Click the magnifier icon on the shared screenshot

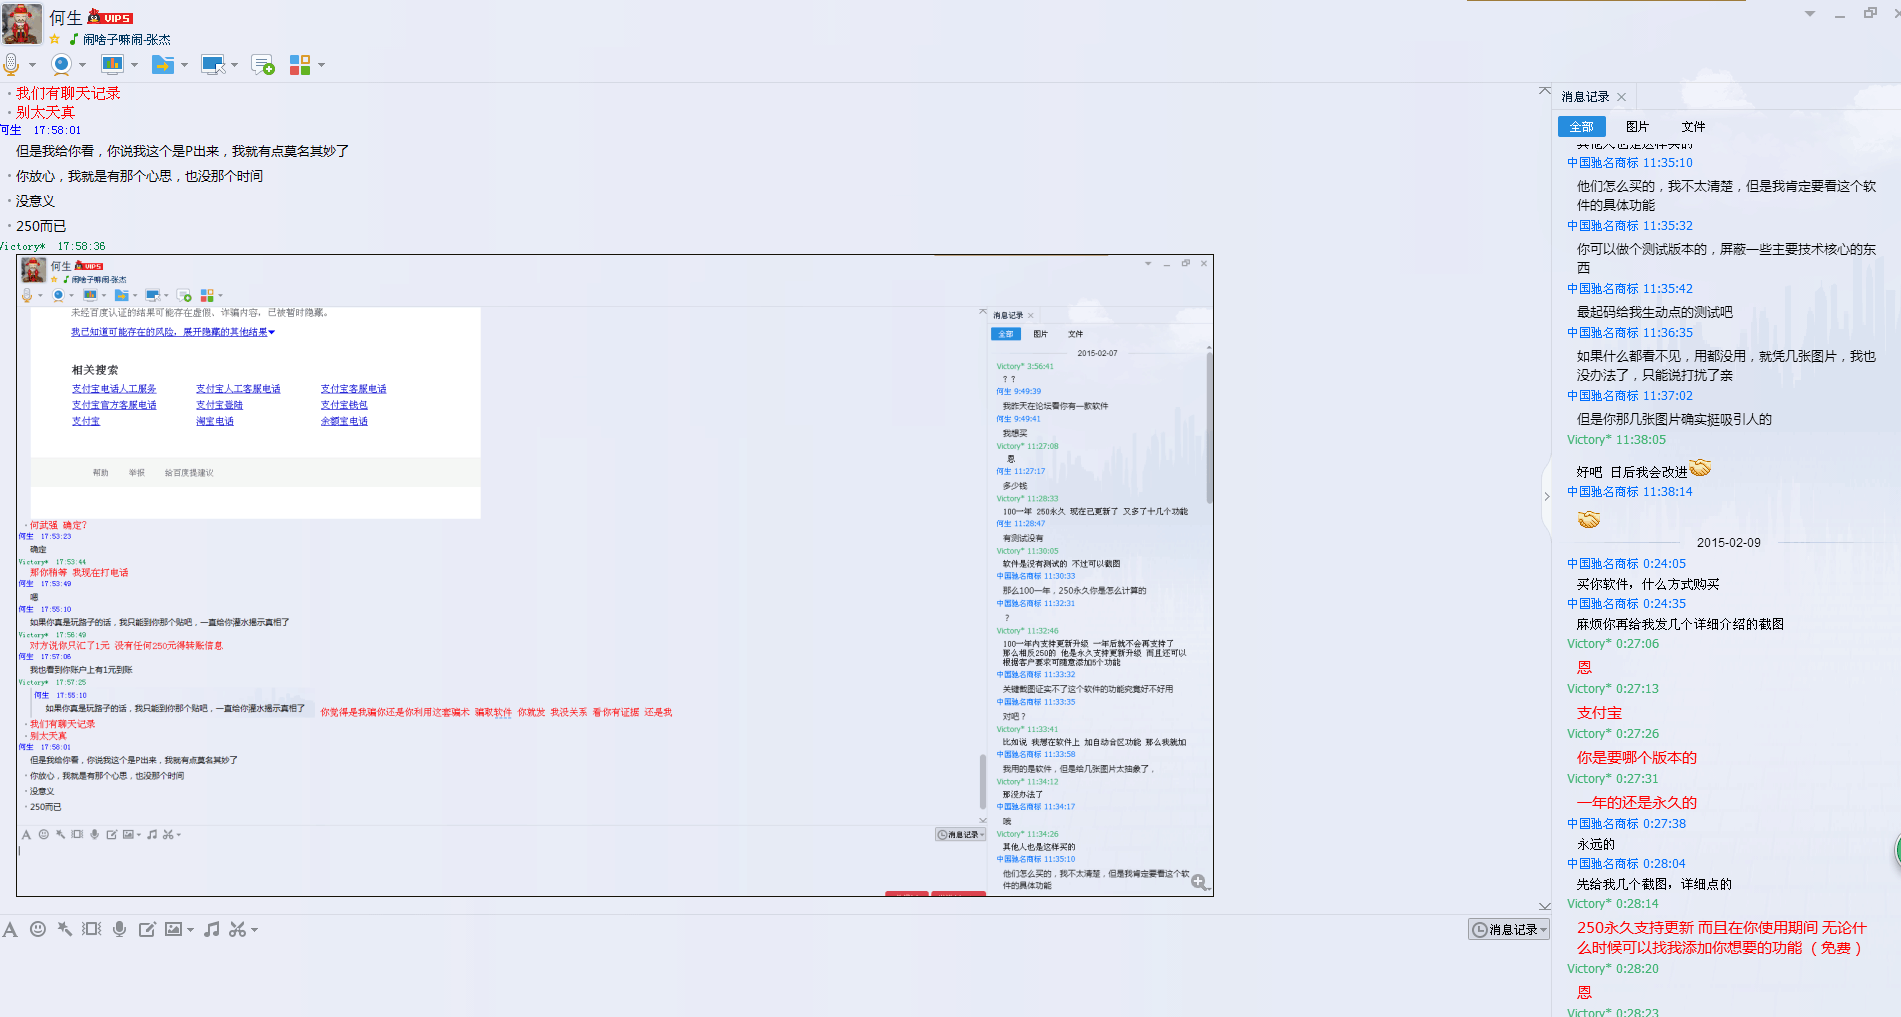click(x=1198, y=882)
